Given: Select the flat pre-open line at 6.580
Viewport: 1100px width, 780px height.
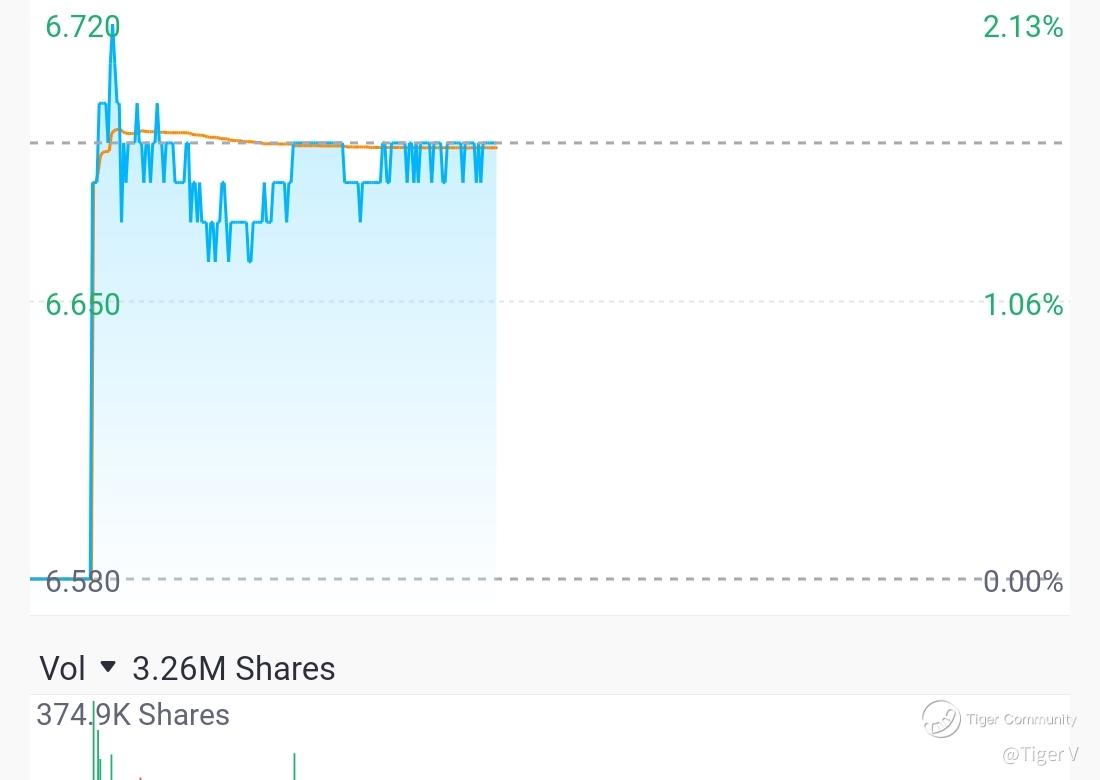Looking at the screenshot, I should [x=60, y=579].
